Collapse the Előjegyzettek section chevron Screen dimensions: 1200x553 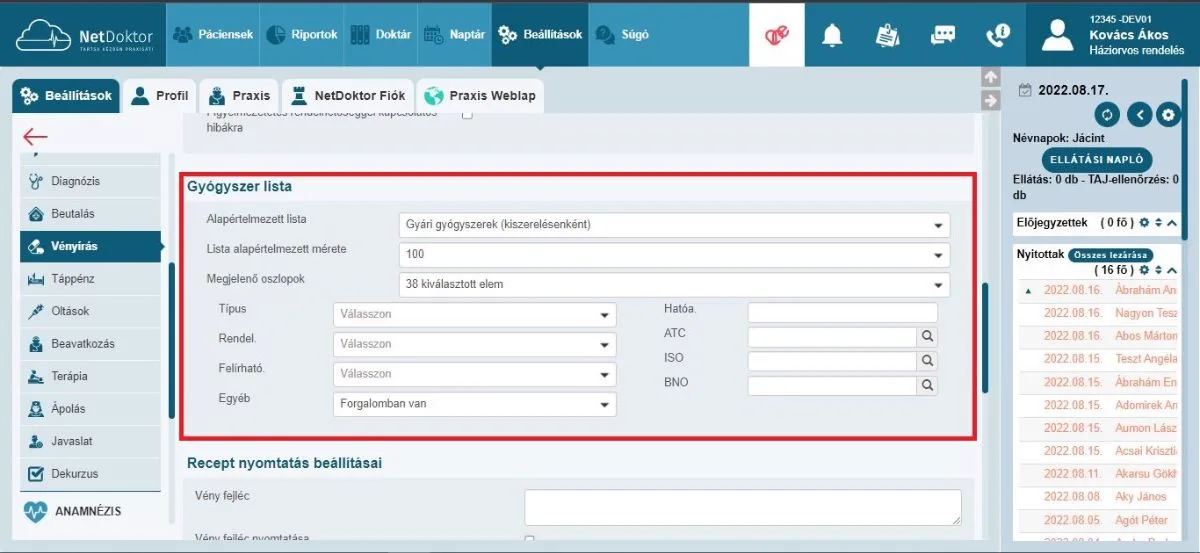1172,223
